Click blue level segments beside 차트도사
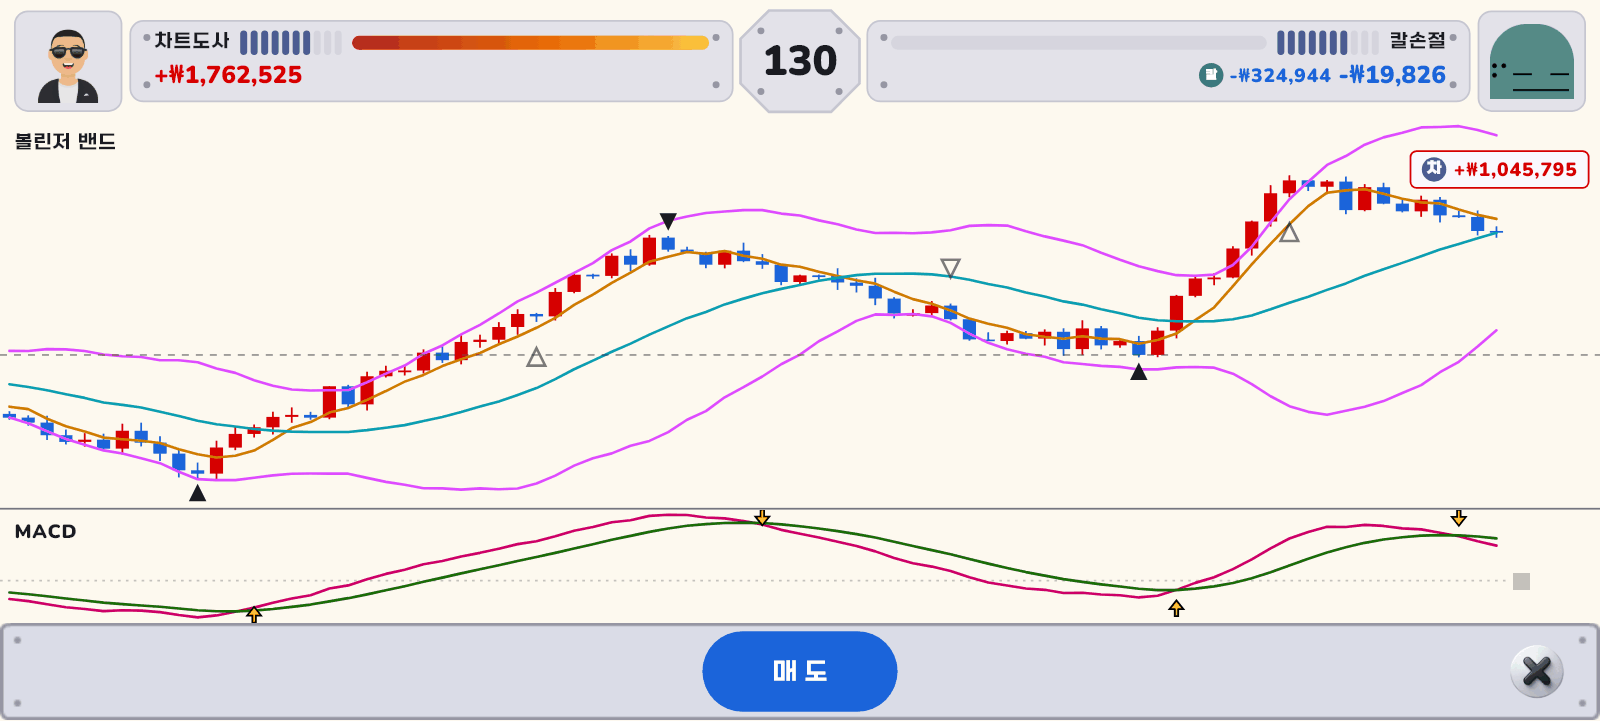This screenshot has height=721, width=1600. coord(291,43)
